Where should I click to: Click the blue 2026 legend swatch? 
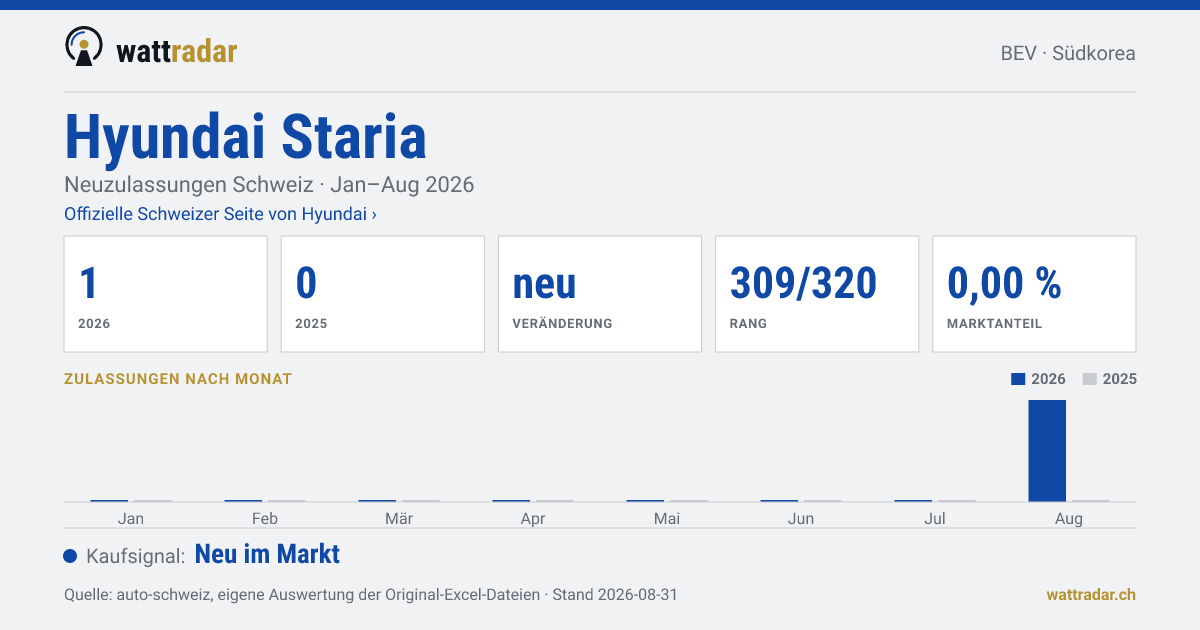pos(1019,379)
